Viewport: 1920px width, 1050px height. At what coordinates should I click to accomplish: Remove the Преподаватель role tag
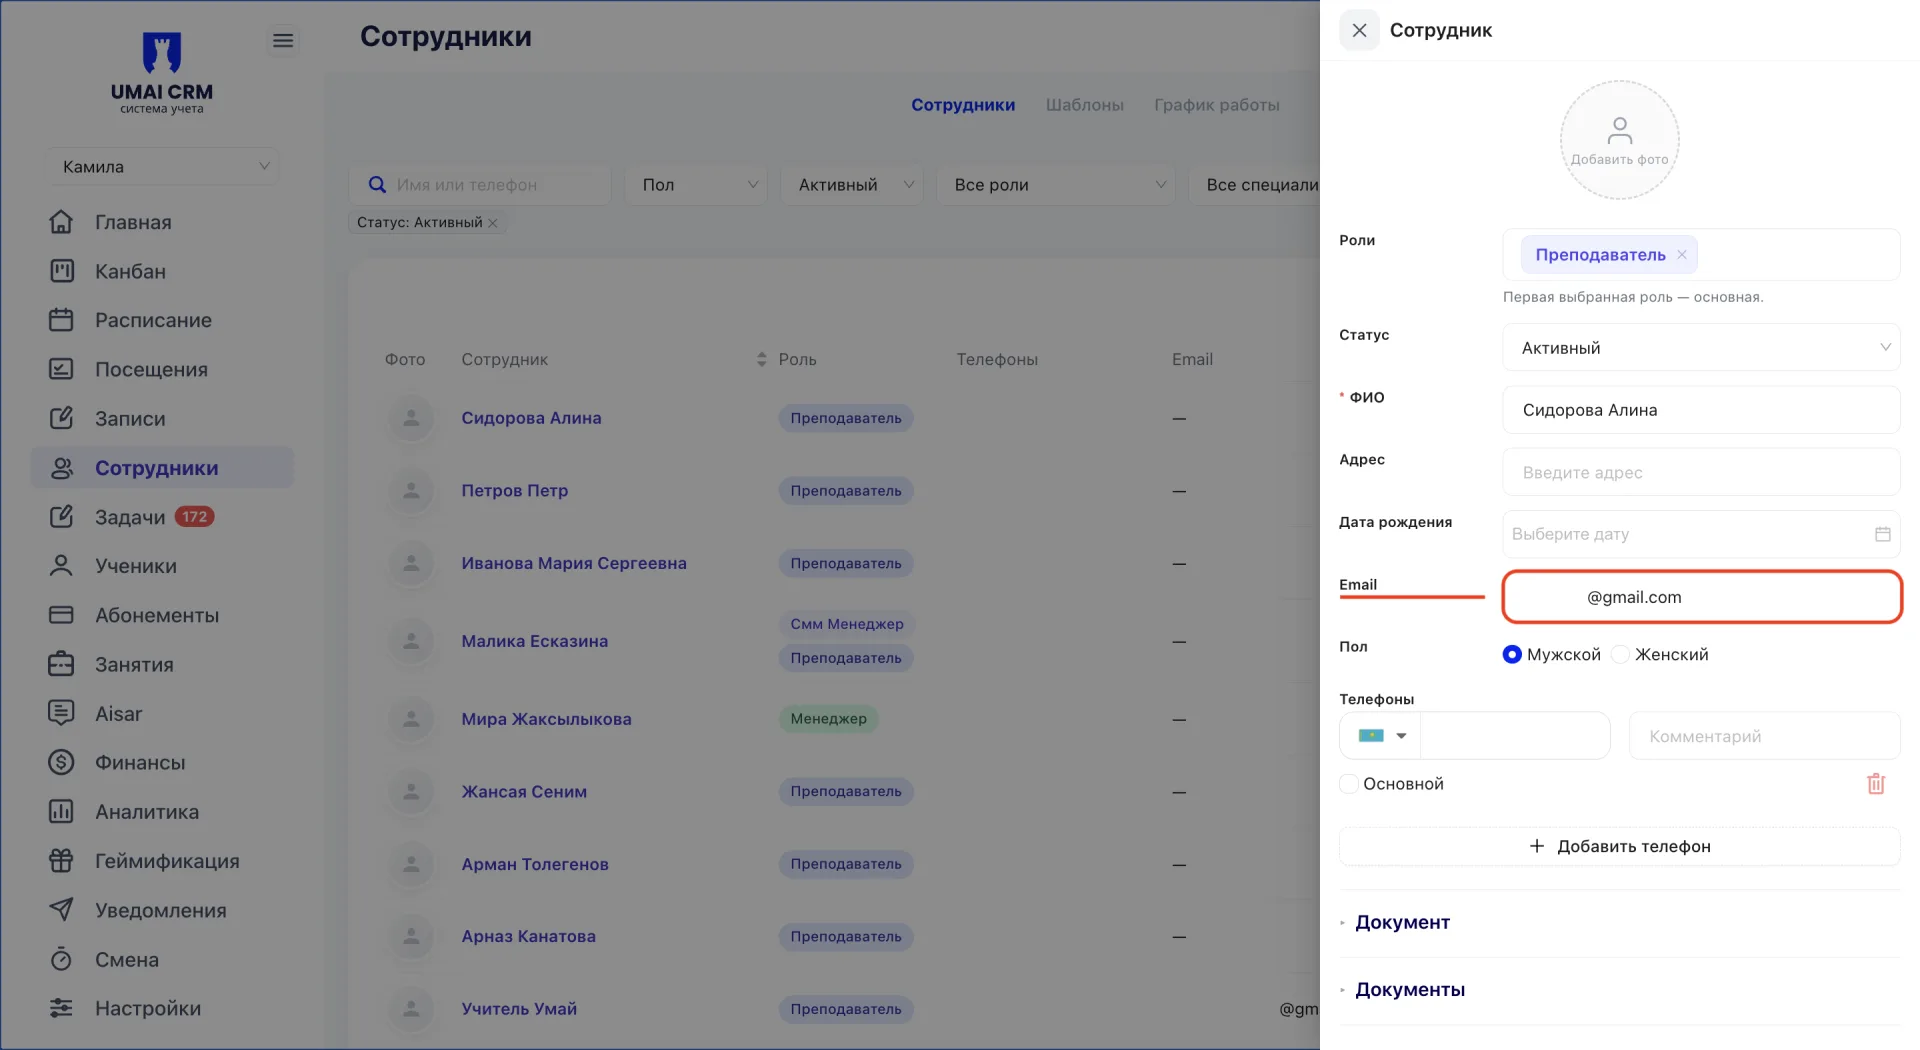(1682, 255)
